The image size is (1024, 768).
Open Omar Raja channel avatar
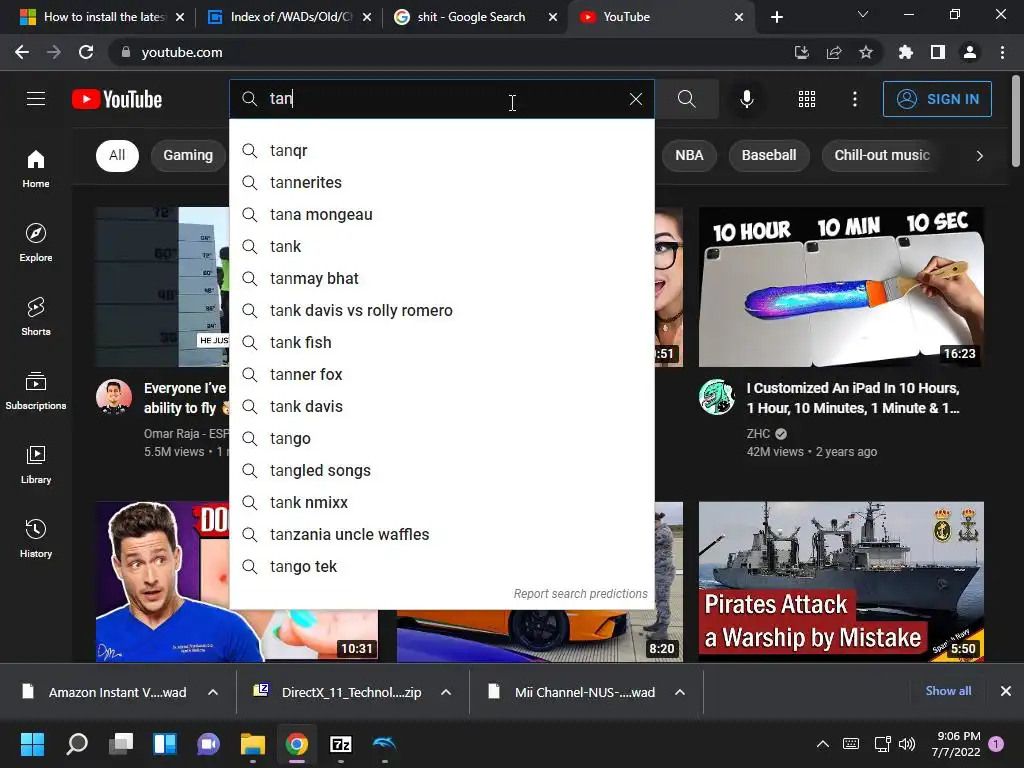tap(114, 397)
